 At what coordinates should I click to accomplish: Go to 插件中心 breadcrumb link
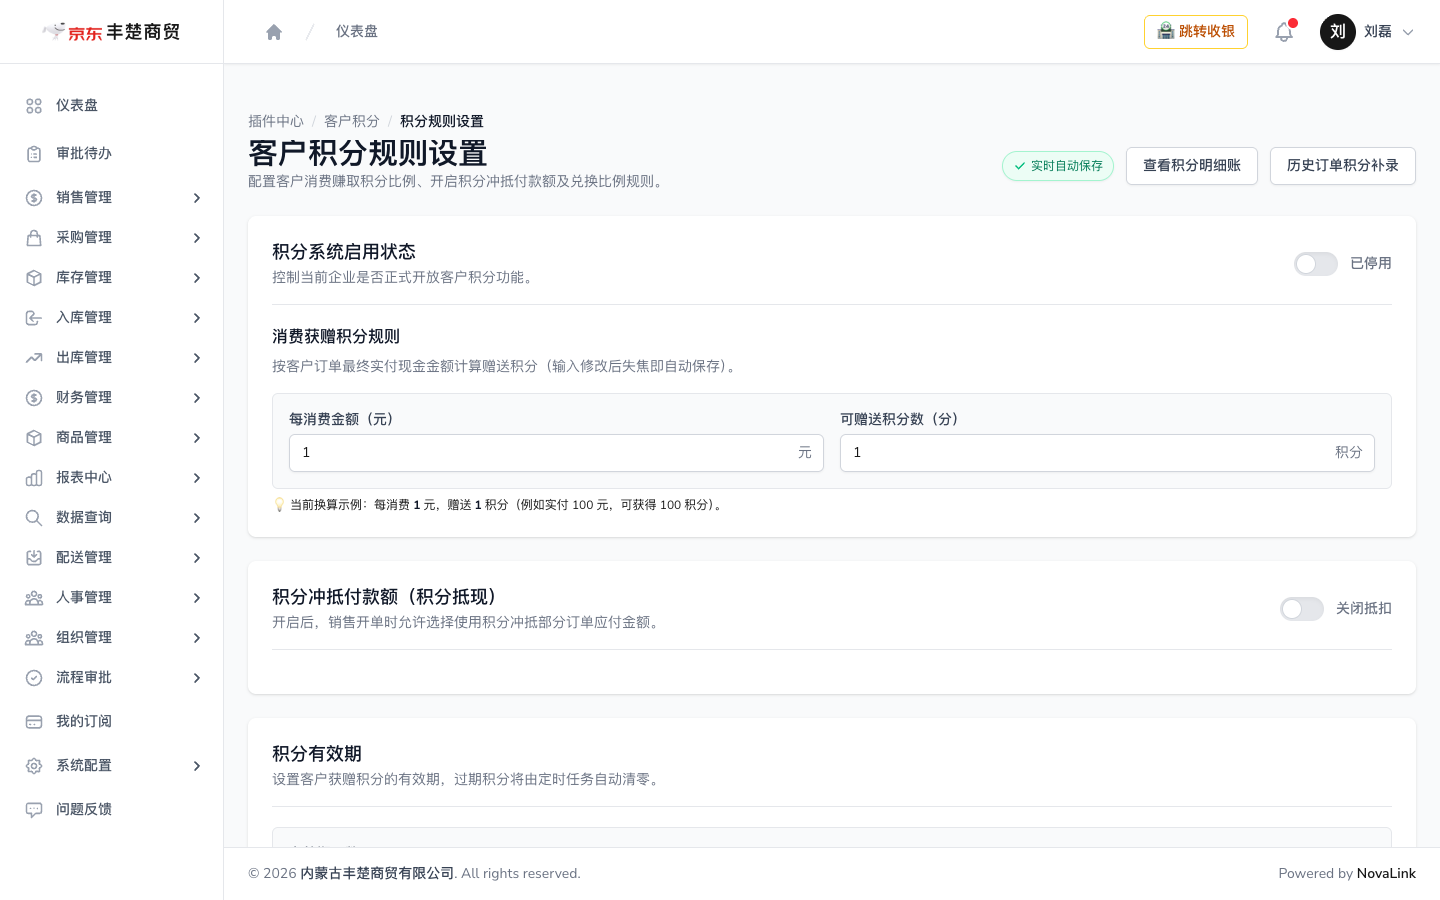click(x=276, y=121)
